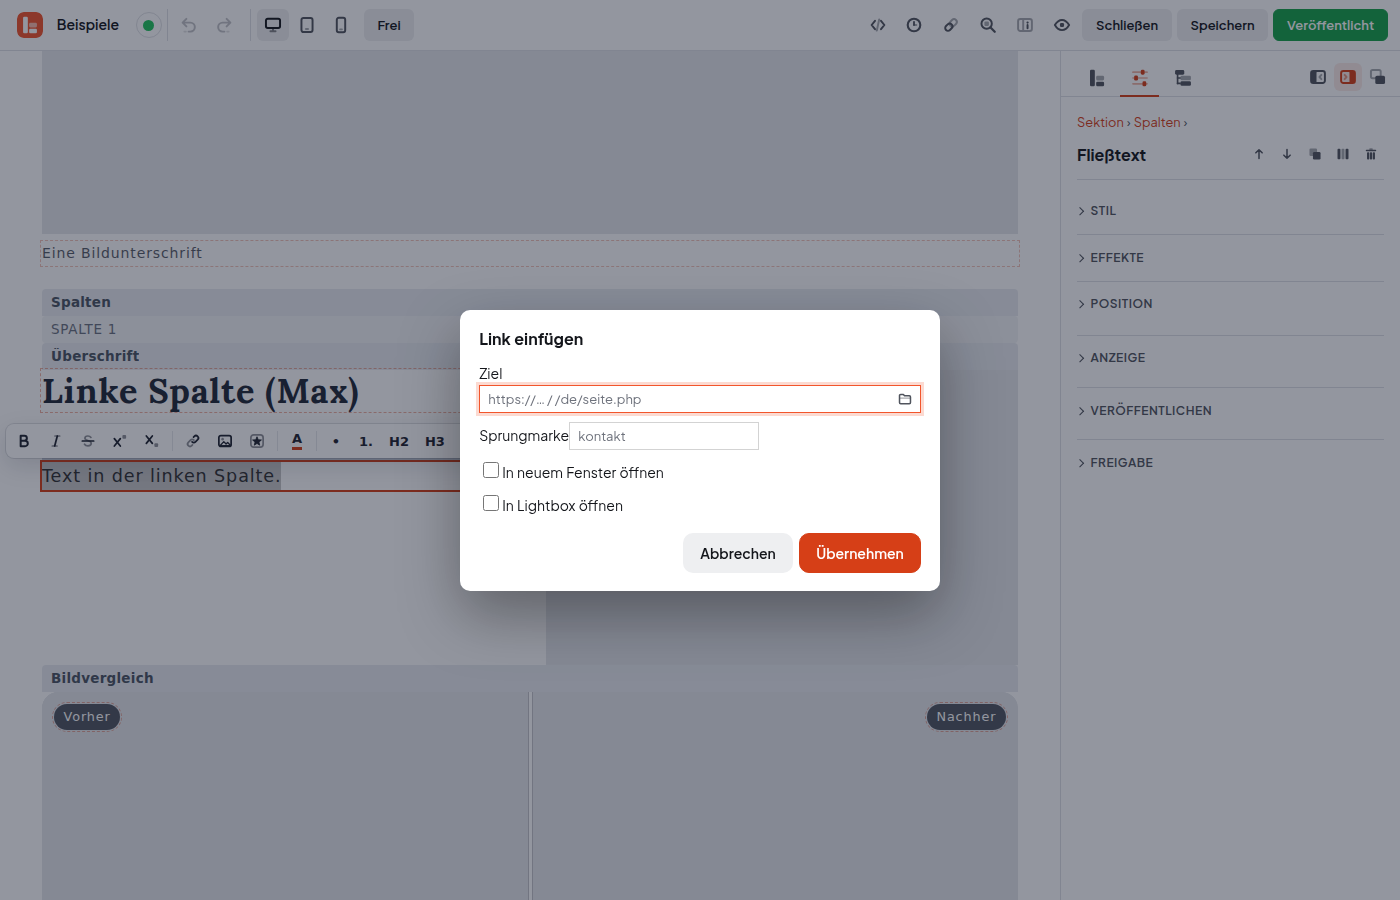Expand the EFFEKTE section

(x=1230, y=258)
